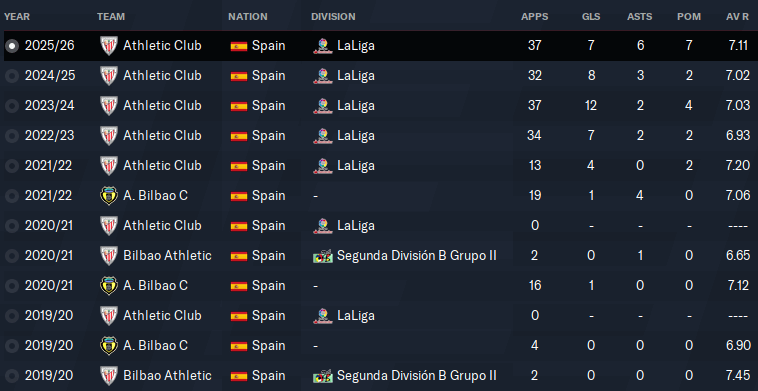Sort the table by YEAR column

pos(17,16)
